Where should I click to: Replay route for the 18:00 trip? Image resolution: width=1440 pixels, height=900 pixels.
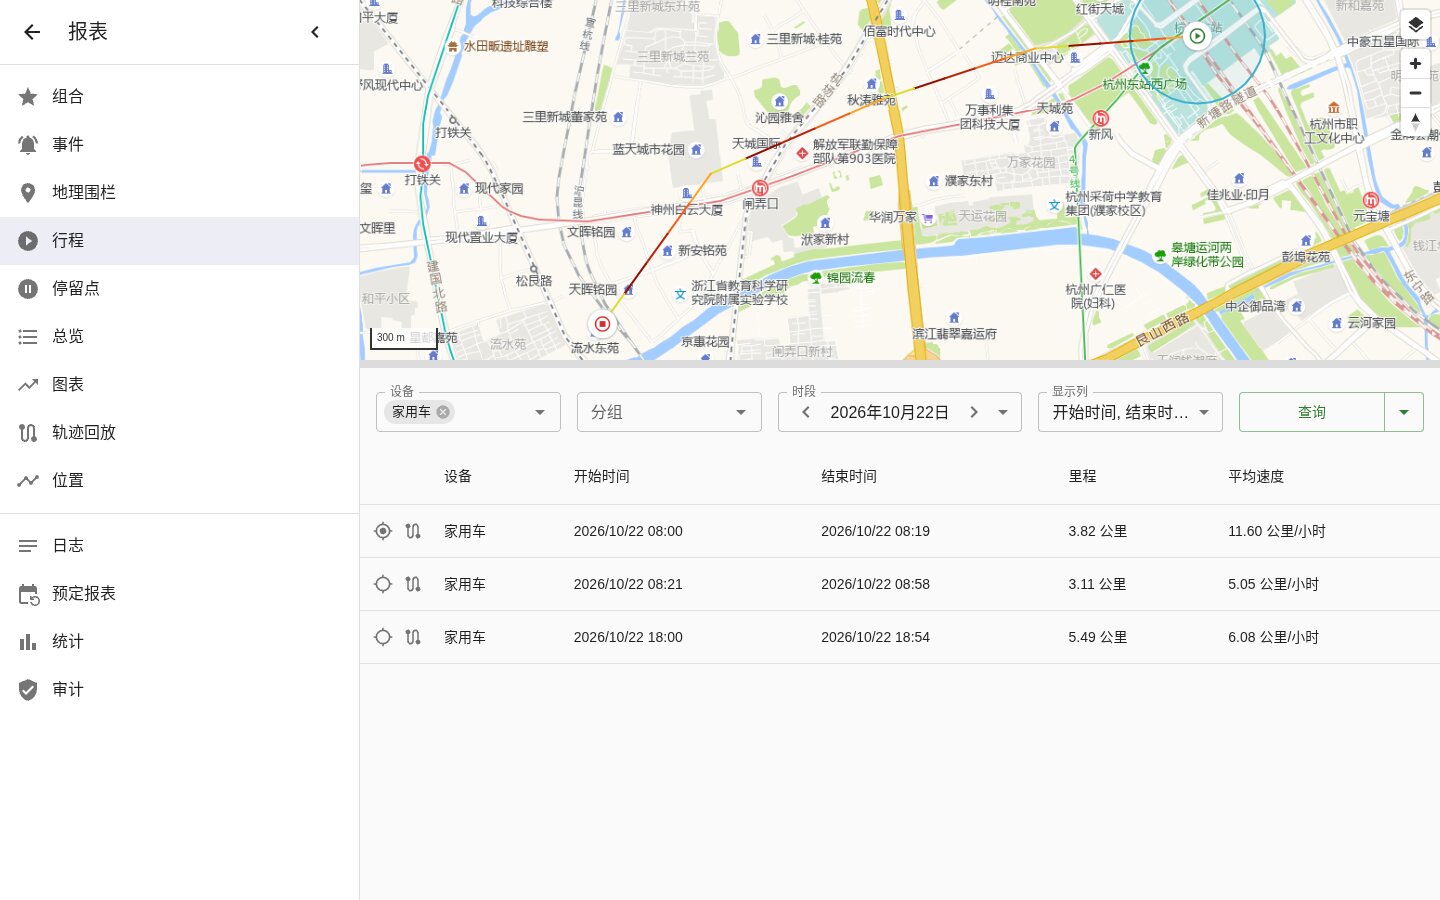point(413,637)
